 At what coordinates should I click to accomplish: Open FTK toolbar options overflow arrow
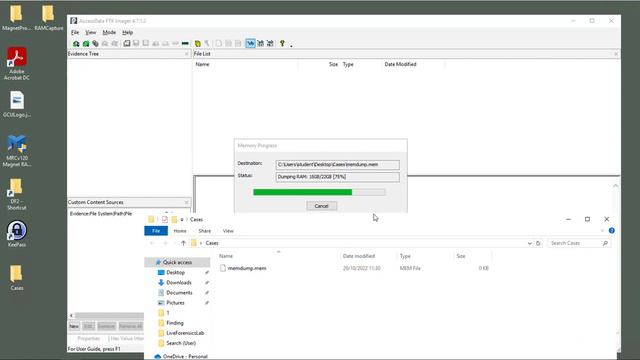[291, 45]
